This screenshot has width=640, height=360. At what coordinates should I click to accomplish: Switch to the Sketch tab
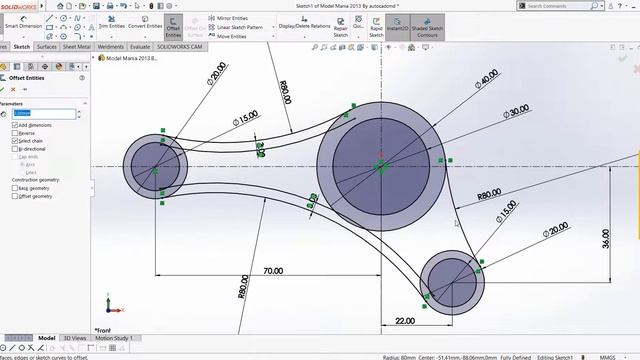[x=22, y=47]
